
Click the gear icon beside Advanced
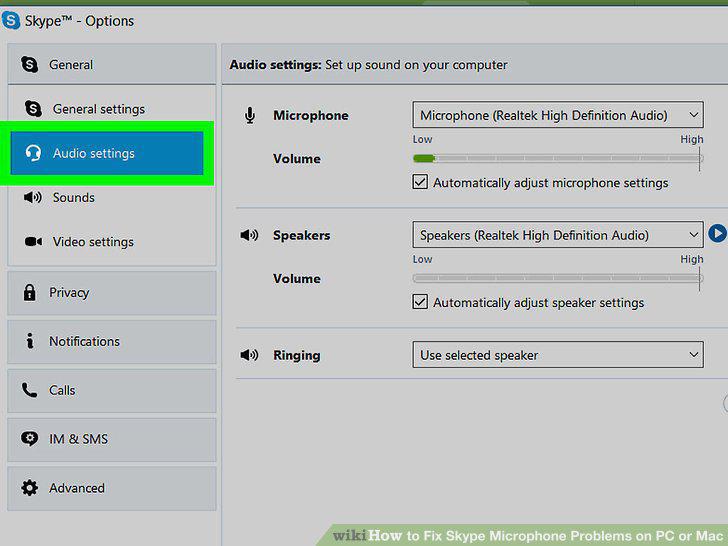click(x=29, y=488)
